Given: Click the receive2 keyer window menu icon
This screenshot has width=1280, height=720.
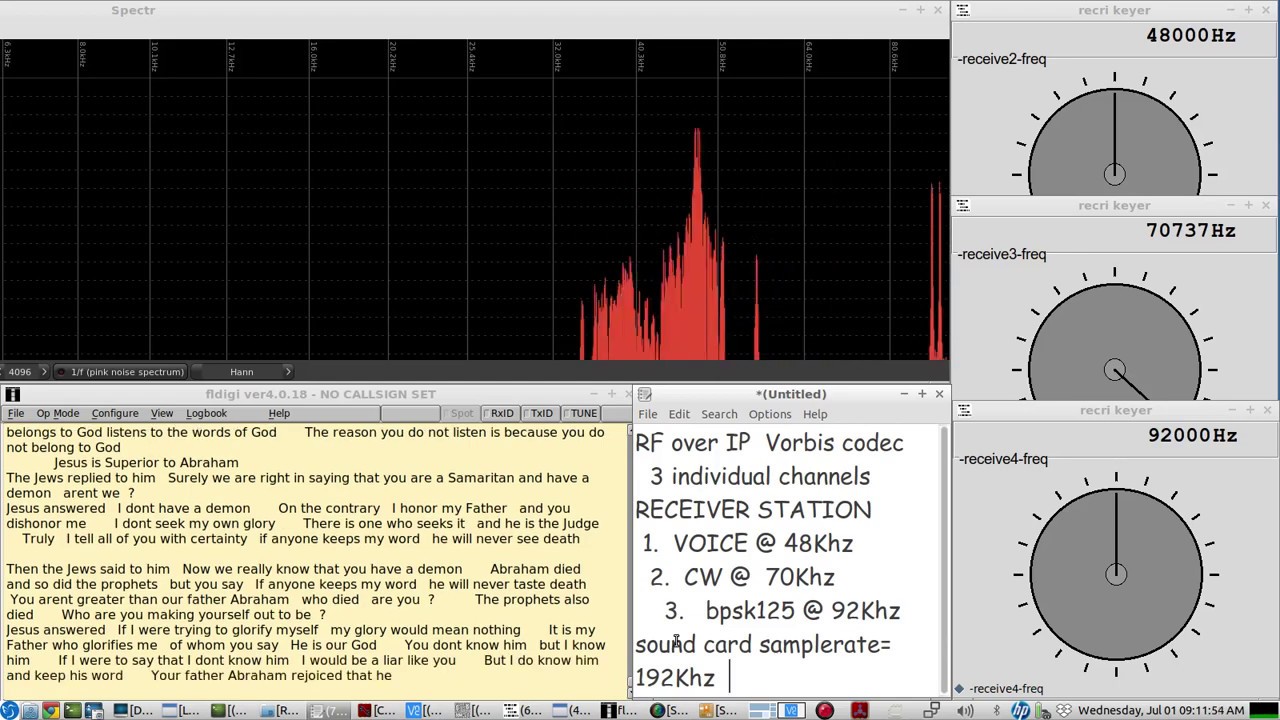Looking at the screenshot, I should pyautogui.click(x=962, y=10).
